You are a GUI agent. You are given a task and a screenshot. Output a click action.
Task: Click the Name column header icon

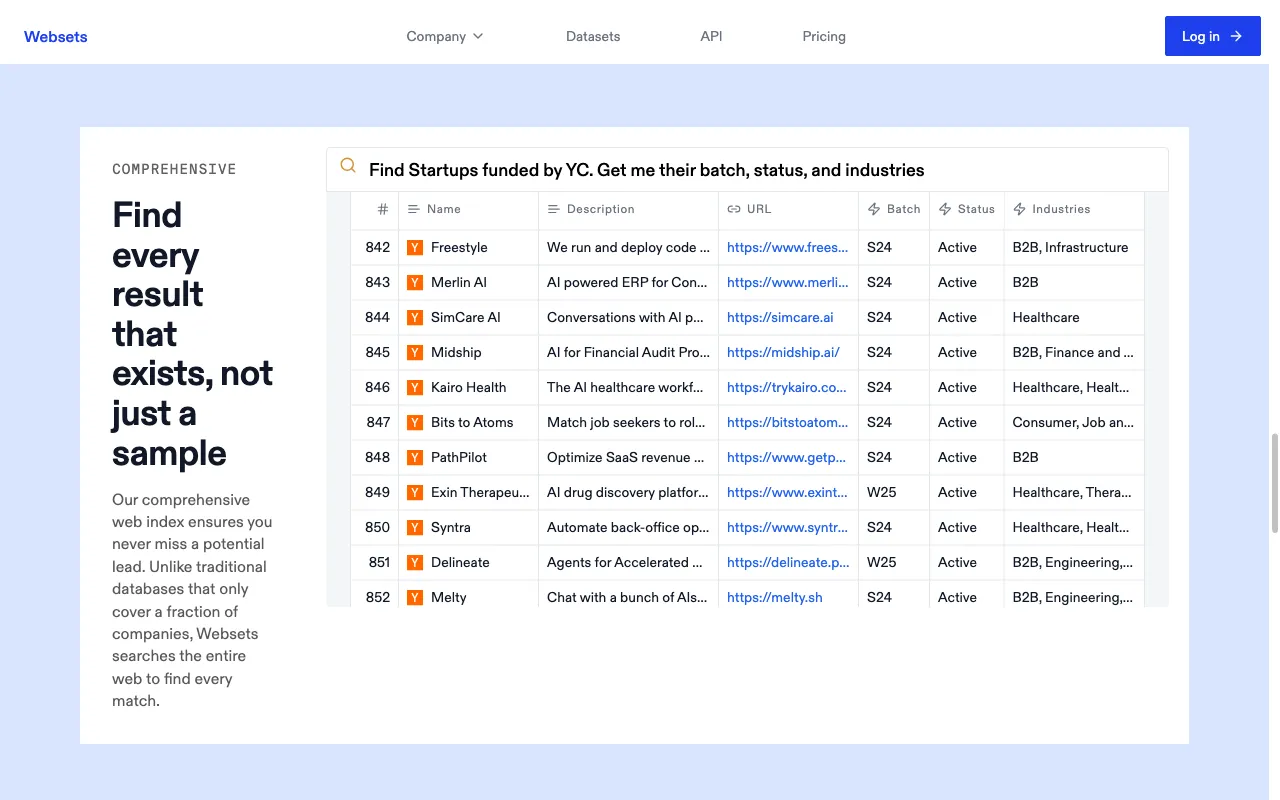[414, 209]
